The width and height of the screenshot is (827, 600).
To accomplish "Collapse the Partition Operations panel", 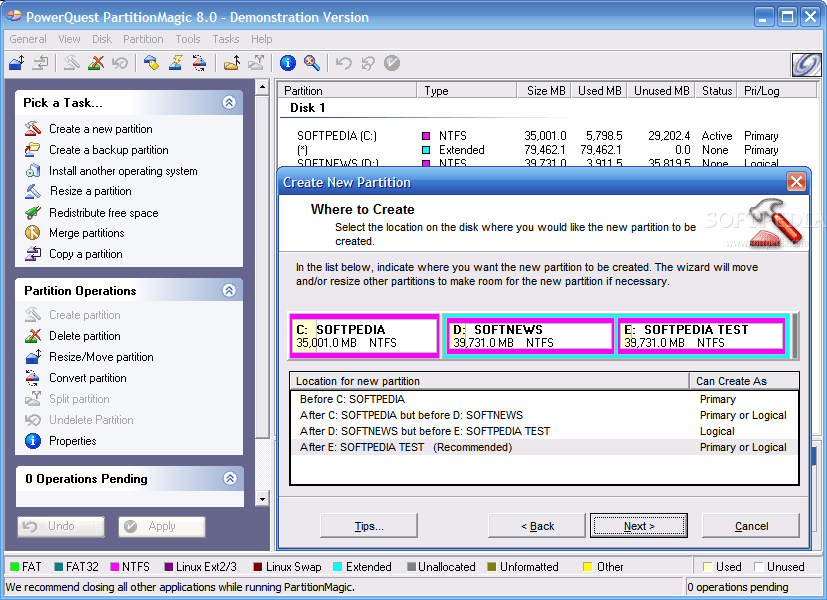I will [229, 290].
